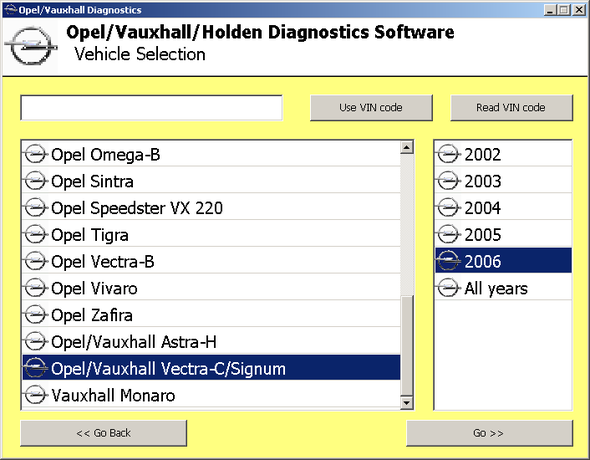The width and height of the screenshot is (590, 460).
Task: Pick Opel Vivaro in the vehicle list
Action: 211,288
